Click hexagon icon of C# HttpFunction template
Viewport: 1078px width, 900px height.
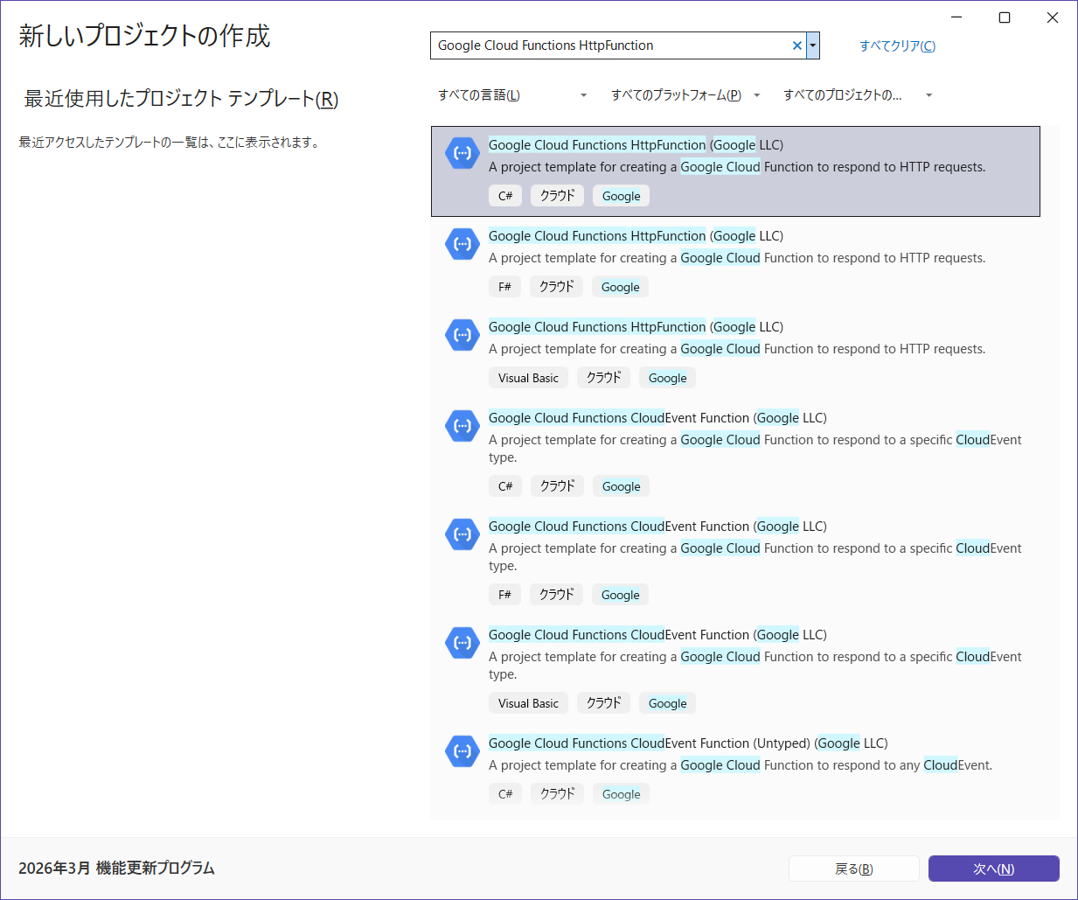coord(462,153)
